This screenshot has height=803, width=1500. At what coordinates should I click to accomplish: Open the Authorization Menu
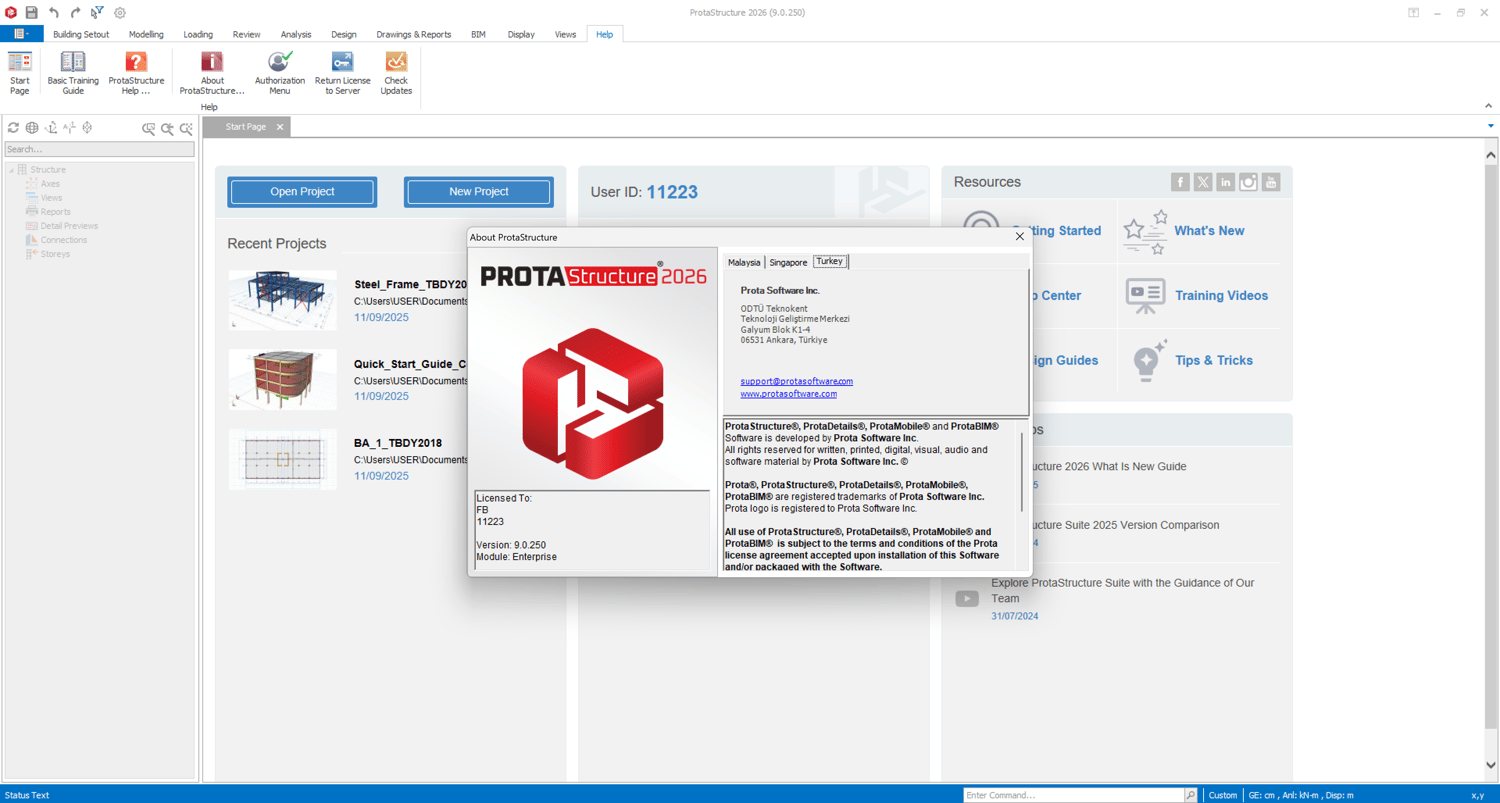(x=280, y=74)
